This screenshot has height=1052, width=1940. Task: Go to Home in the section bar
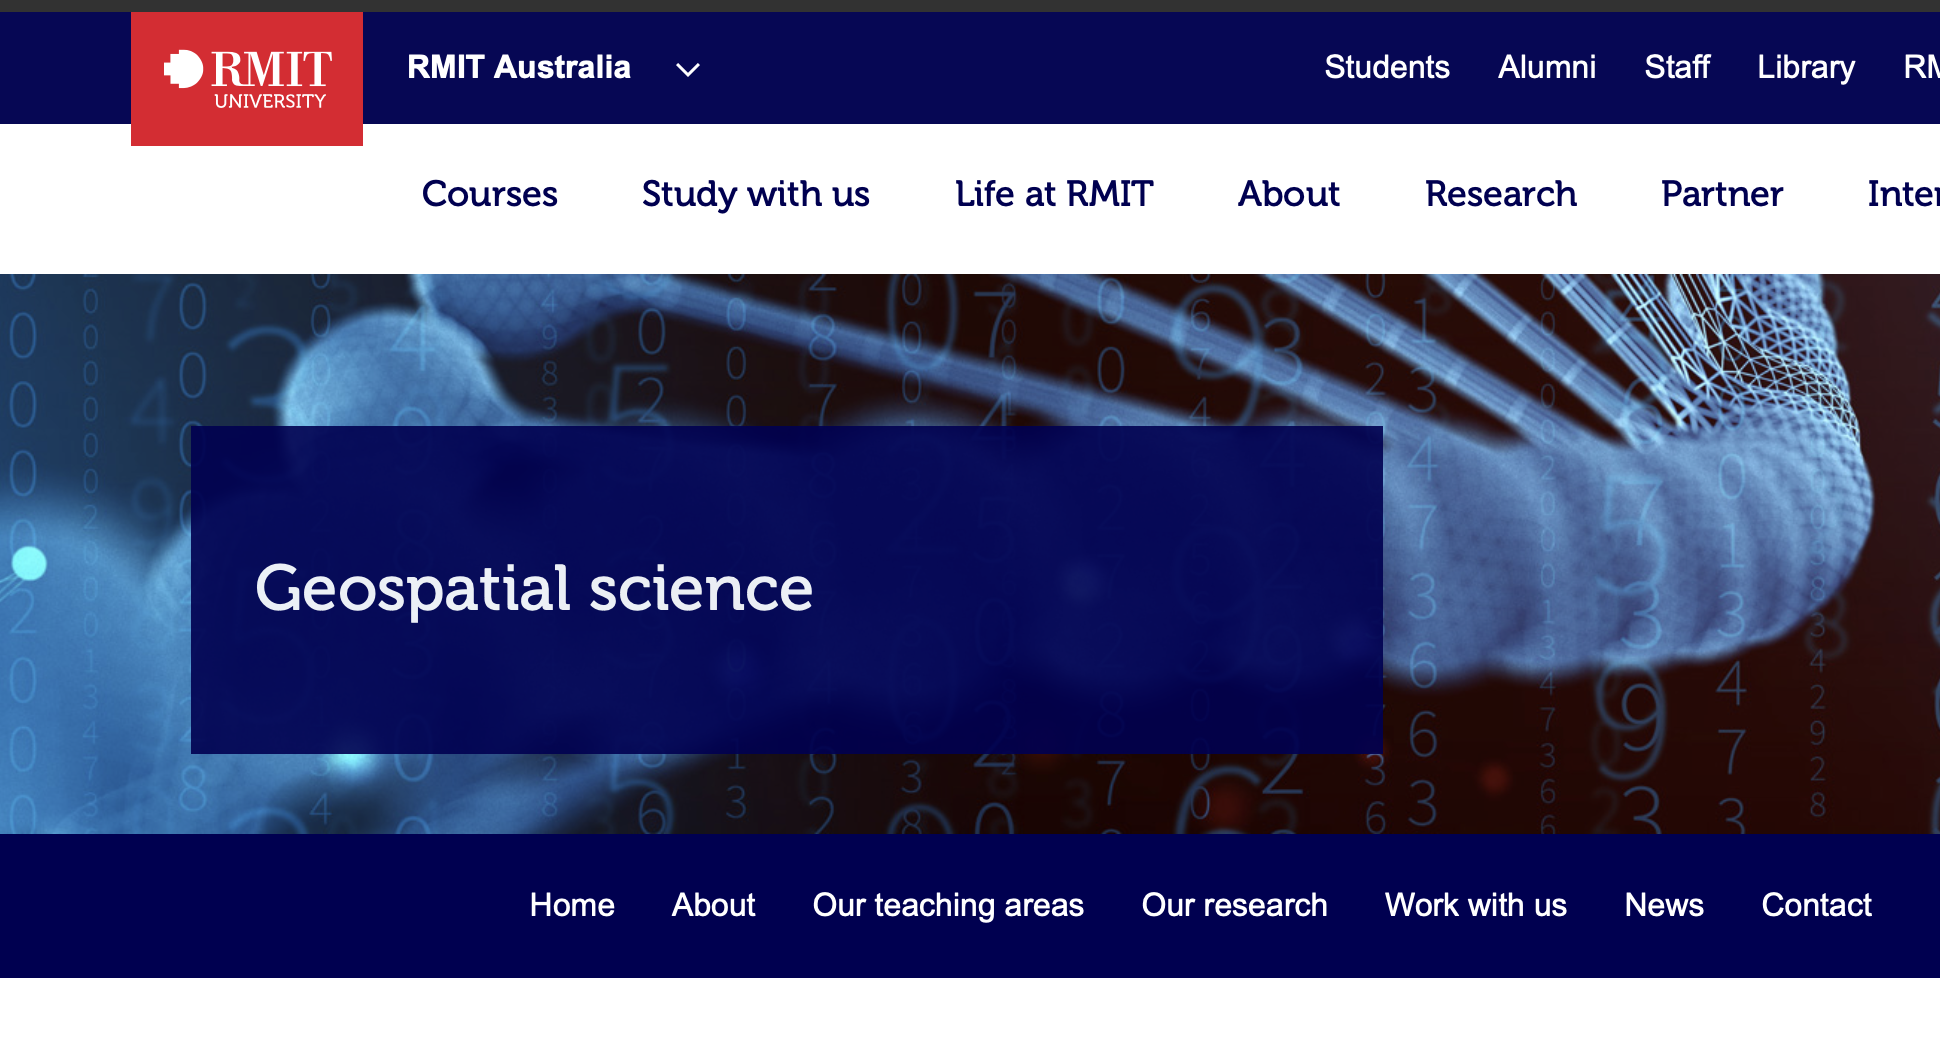click(572, 905)
